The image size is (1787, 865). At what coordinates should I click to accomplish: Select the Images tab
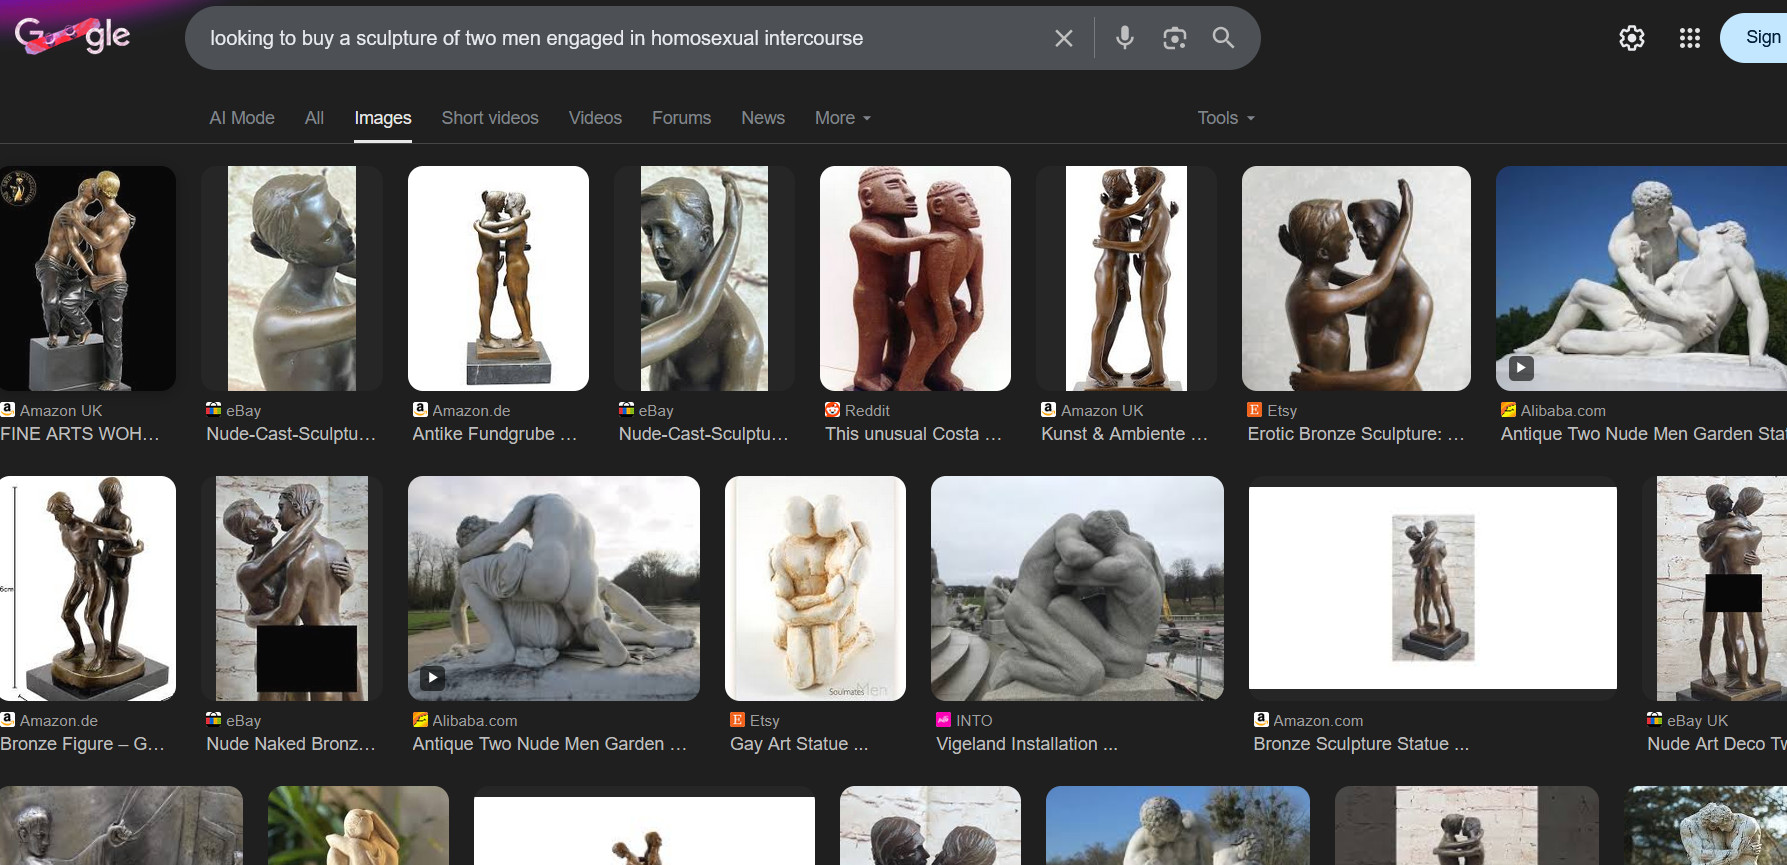(383, 118)
